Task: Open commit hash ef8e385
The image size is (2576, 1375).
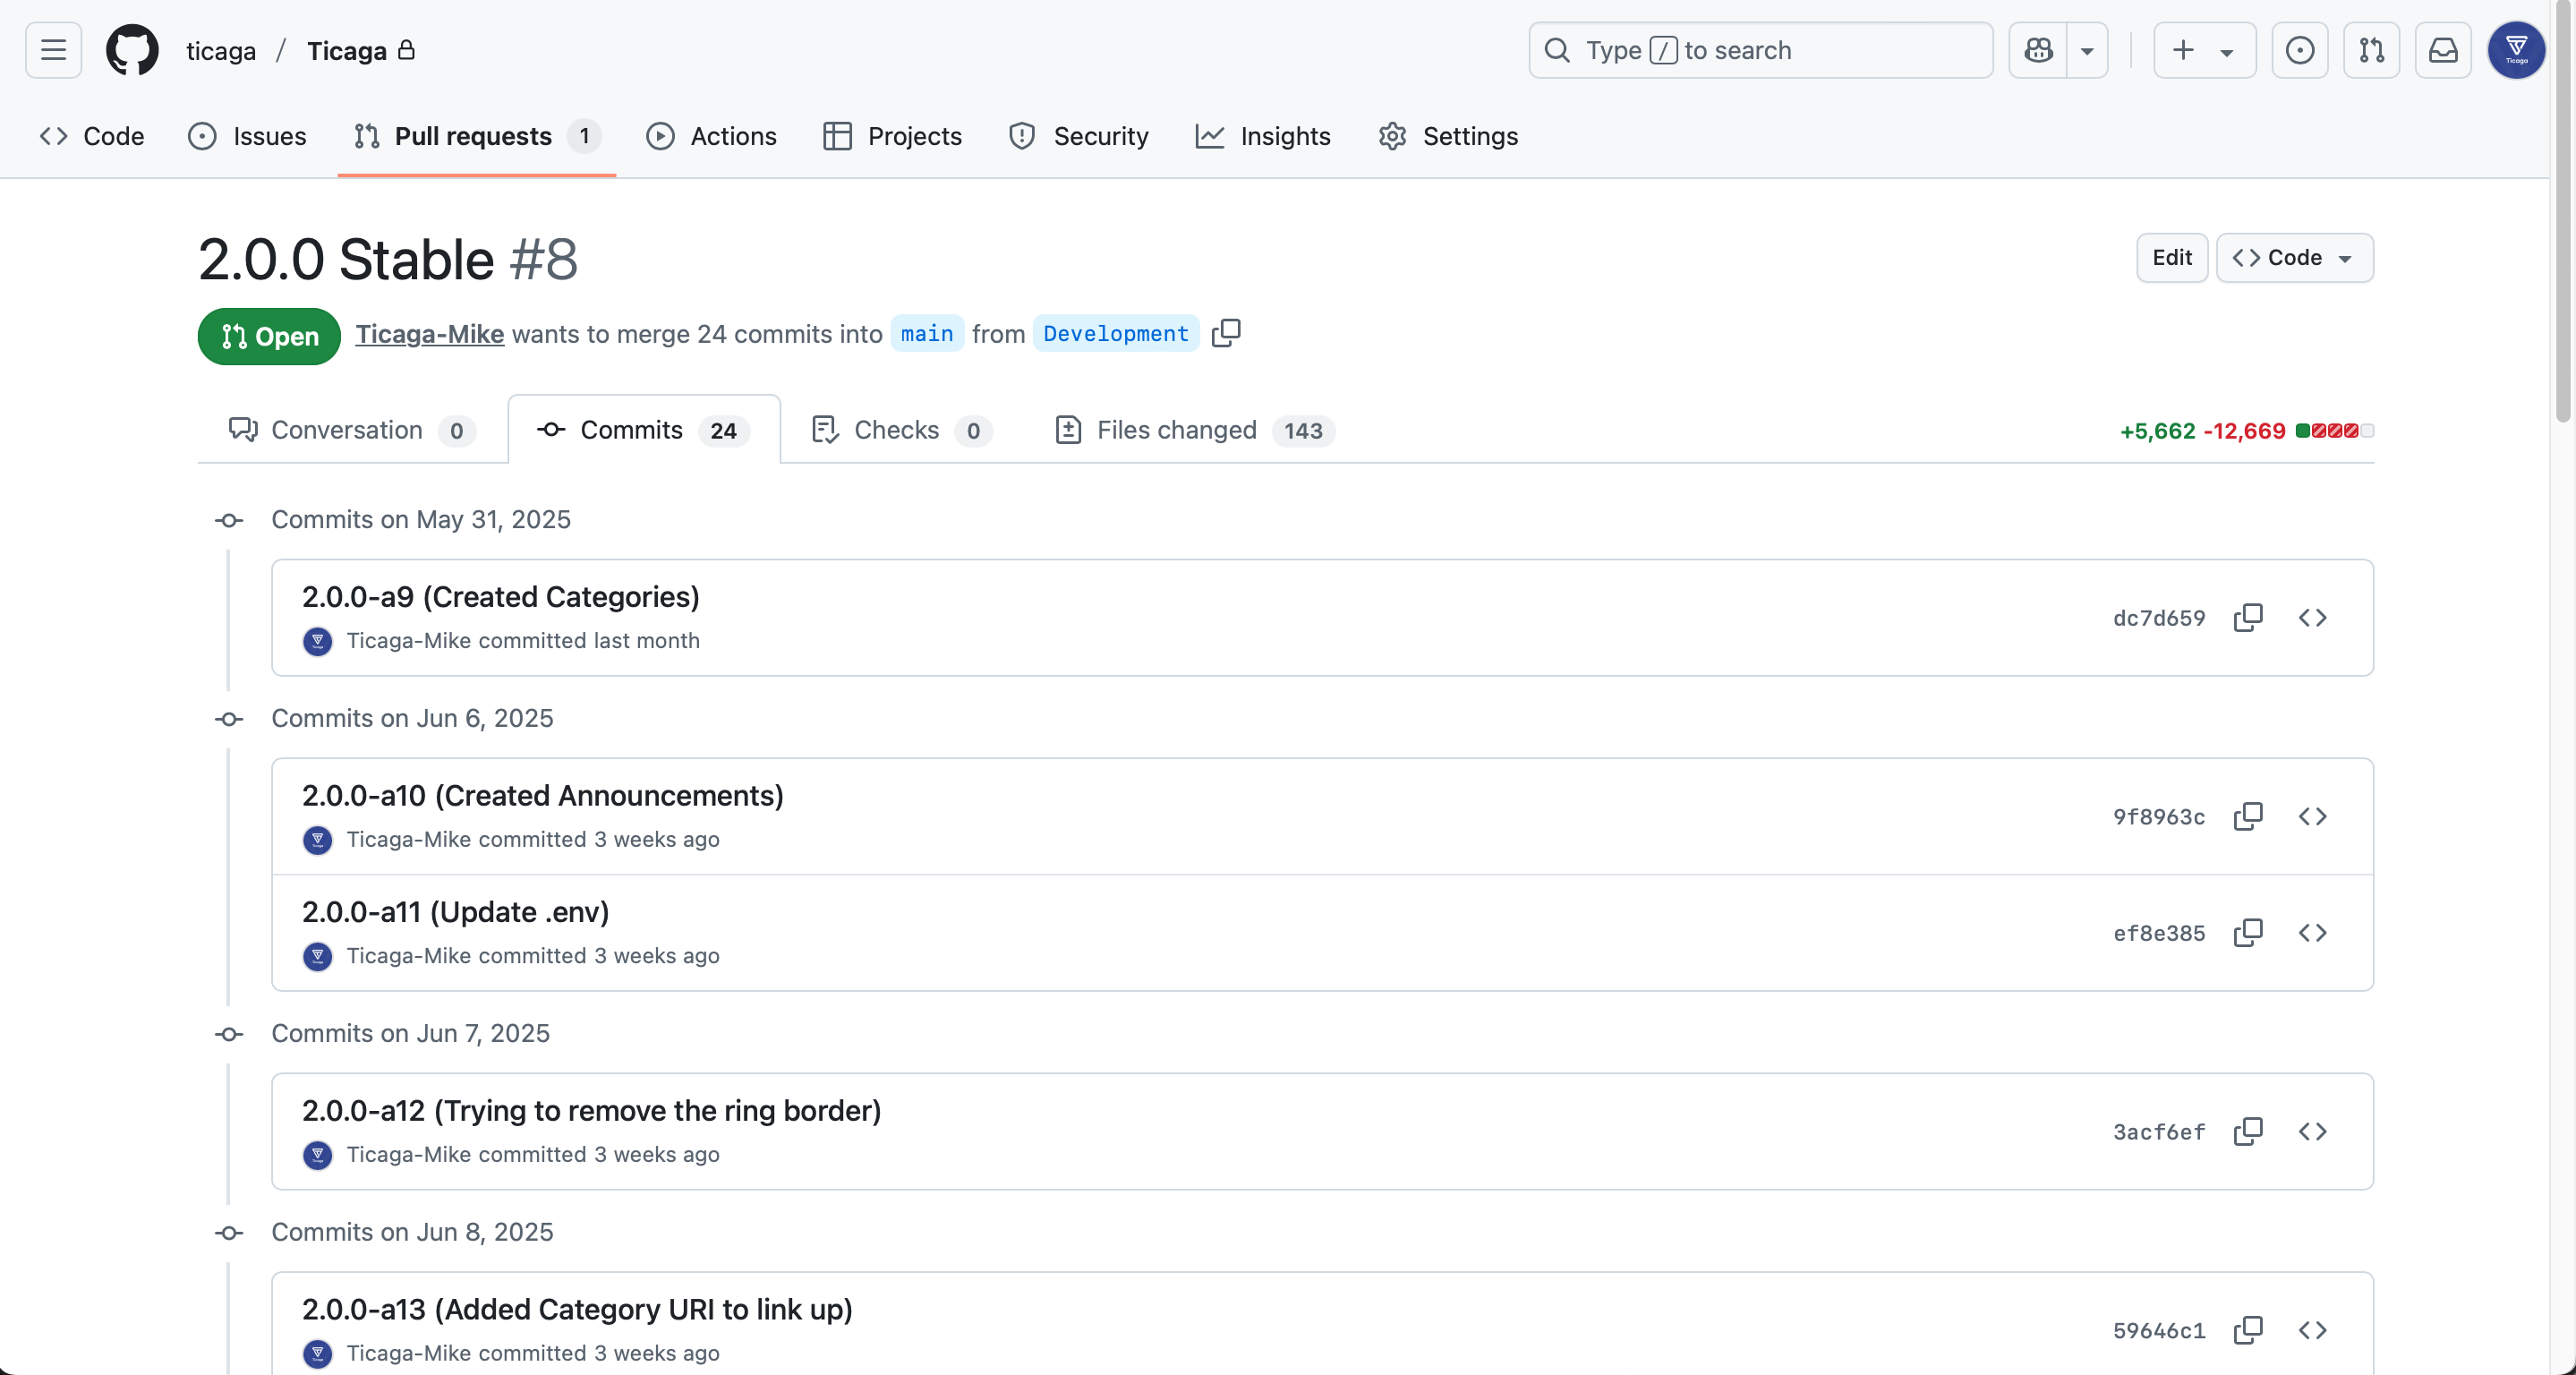Action: click(2158, 933)
